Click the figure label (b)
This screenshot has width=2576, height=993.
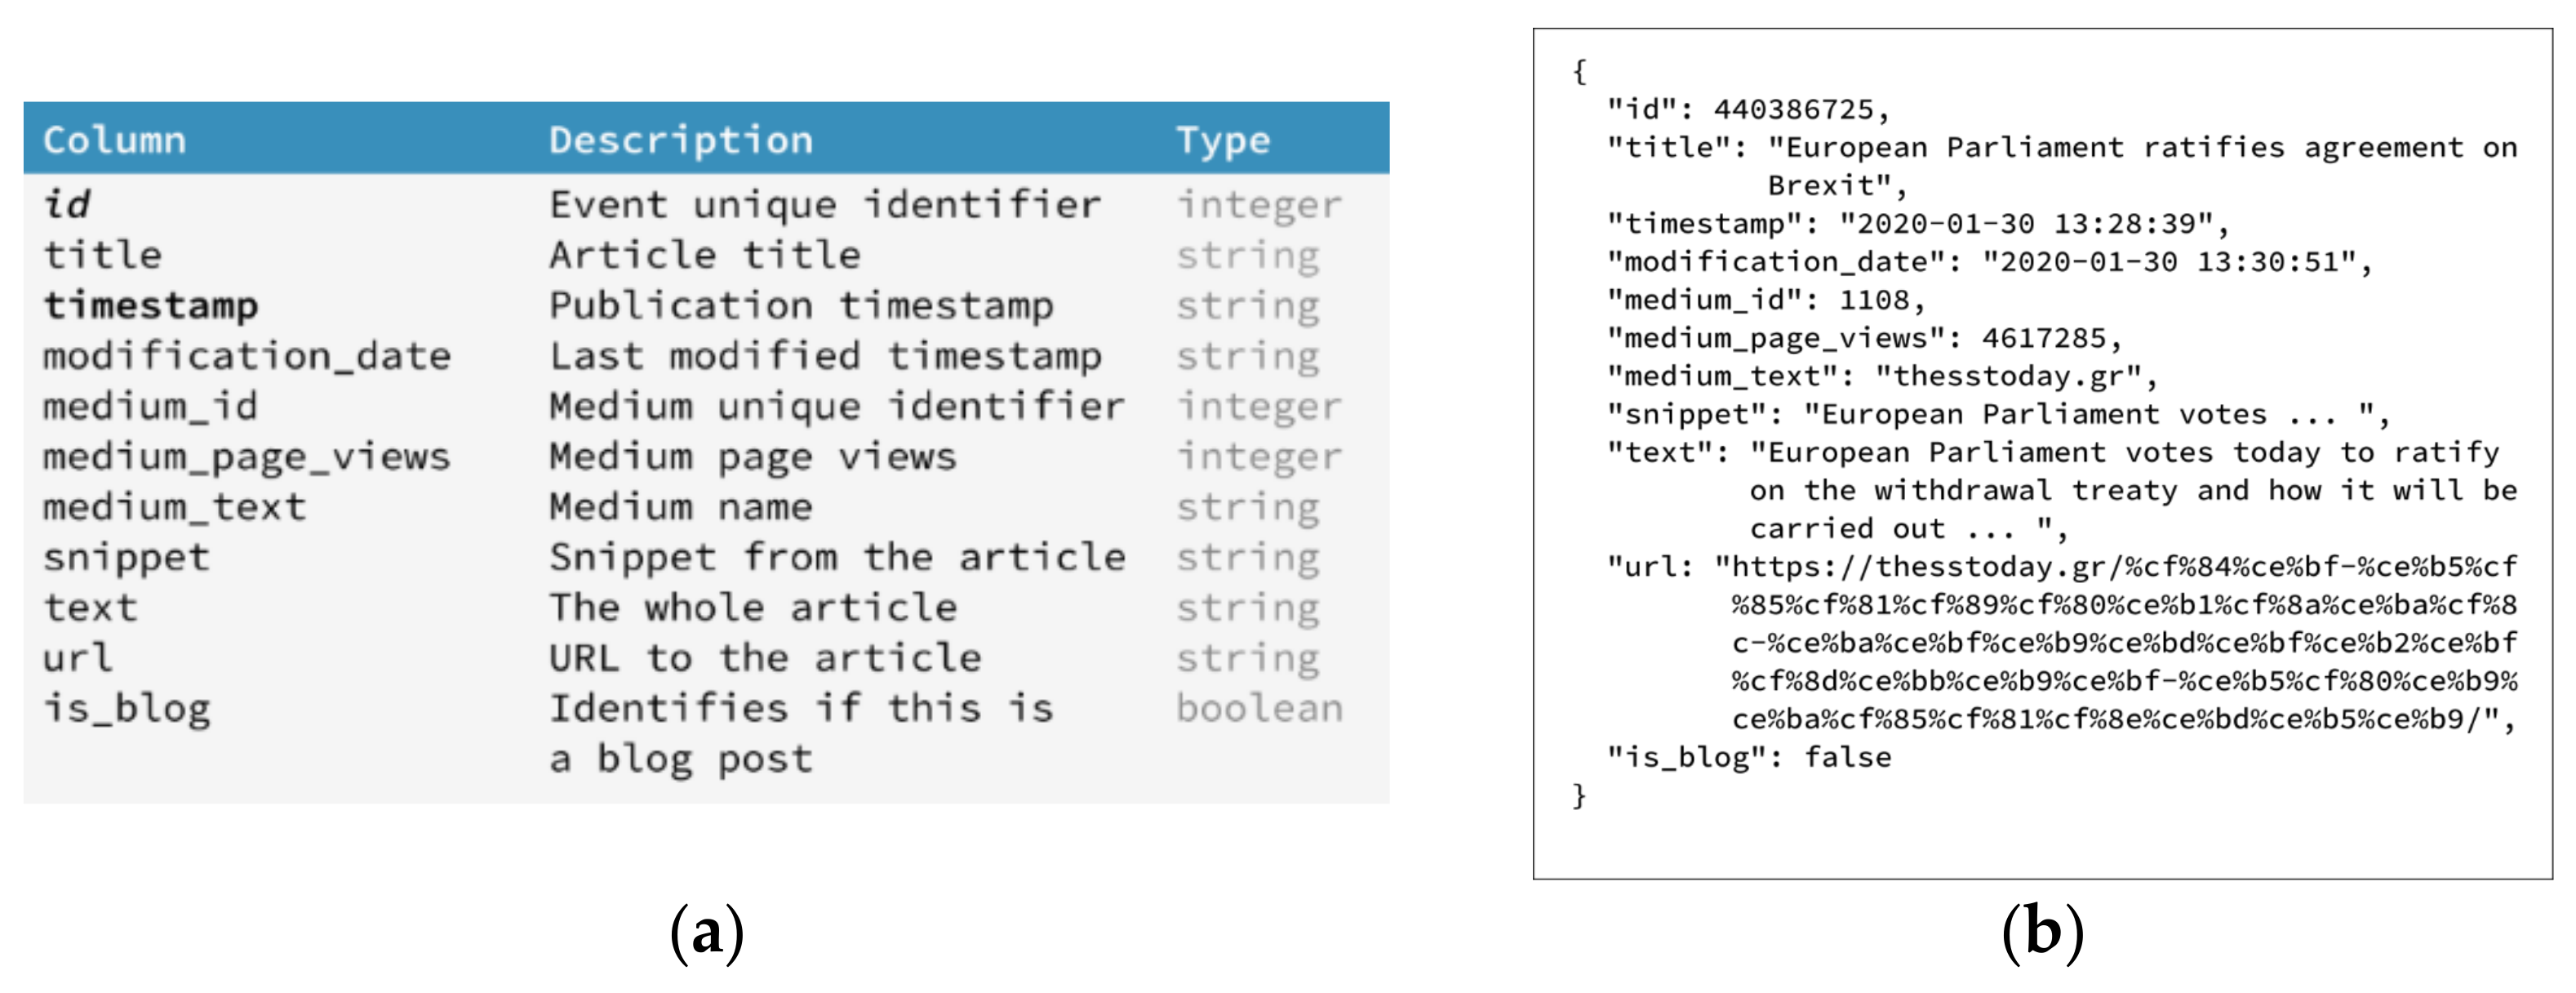(x=2042, y=932)
